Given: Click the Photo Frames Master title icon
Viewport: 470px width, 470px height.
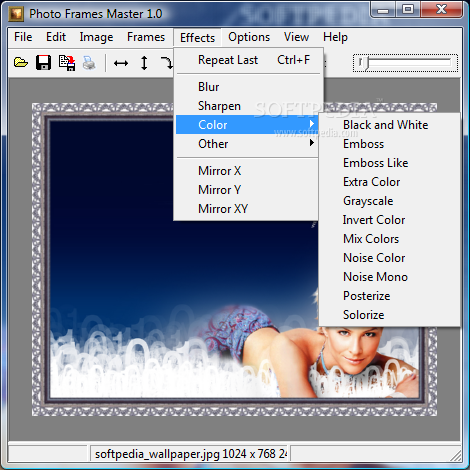Looking at the screenshot, I should coord(16,14).
